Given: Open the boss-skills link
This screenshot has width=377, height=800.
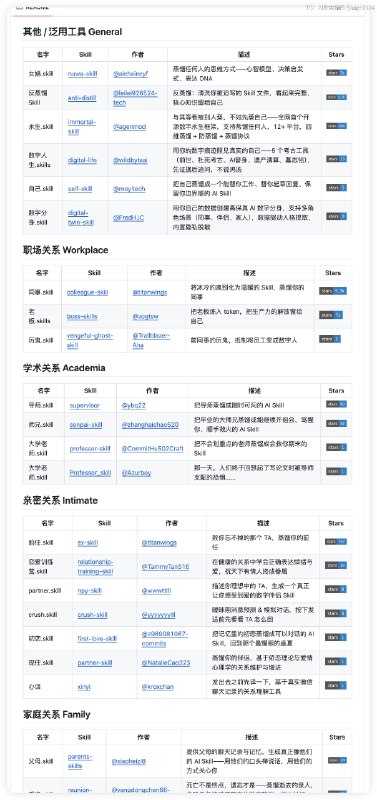Looking at the screenshot, I should pos(82,316).
